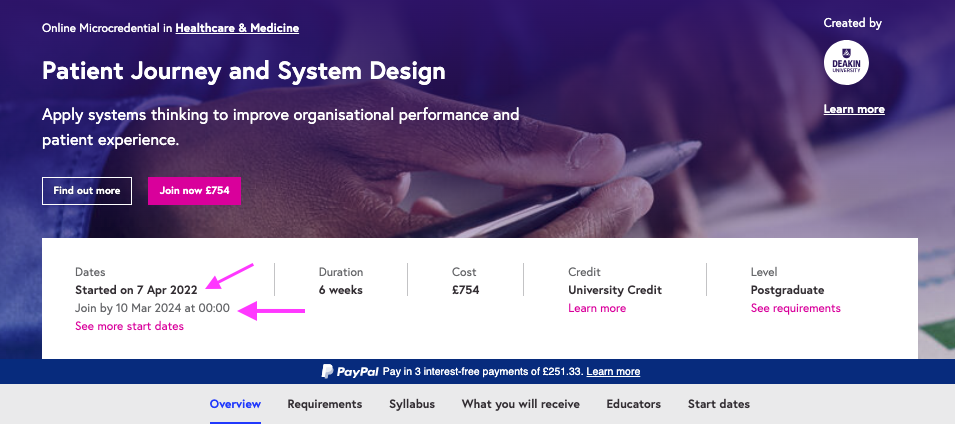The height and width of the screenshot is (439, 955).
Task: Click the Started on 7 Apr 2022 text
Action: [x=136, y=290]
